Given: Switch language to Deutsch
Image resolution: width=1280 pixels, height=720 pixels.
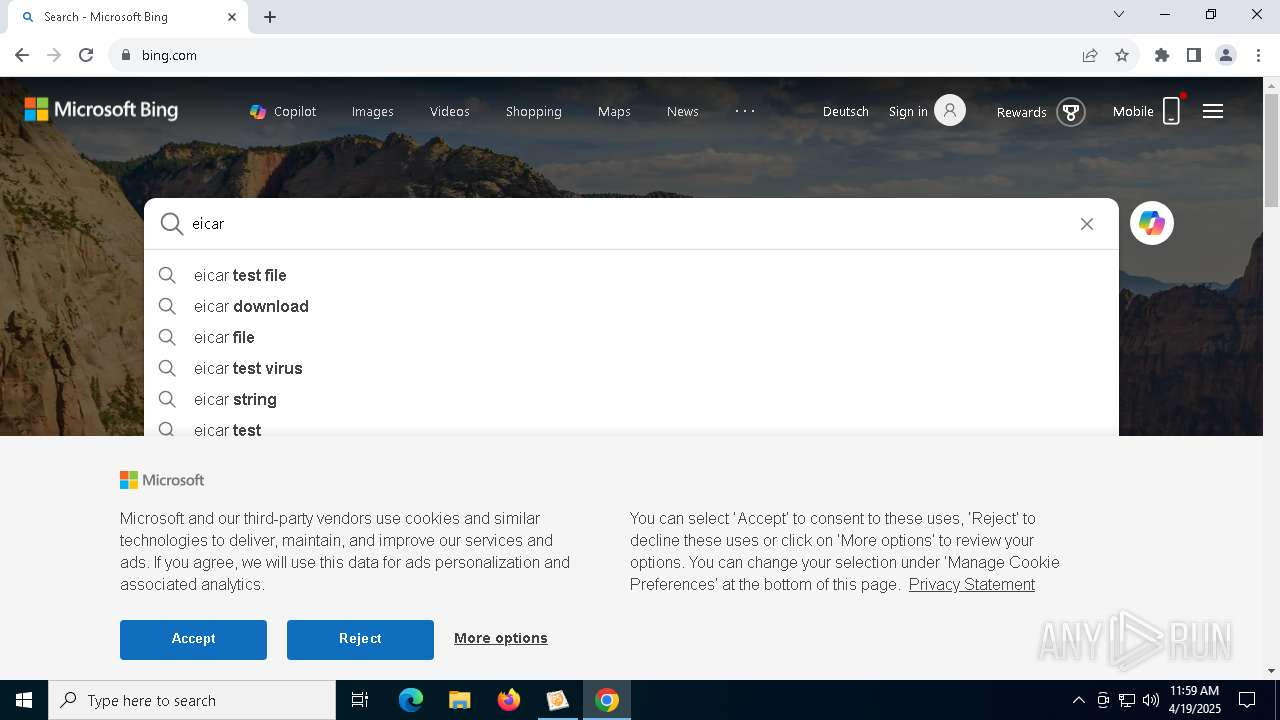Looking at the screenshot, I should (846, 111).
